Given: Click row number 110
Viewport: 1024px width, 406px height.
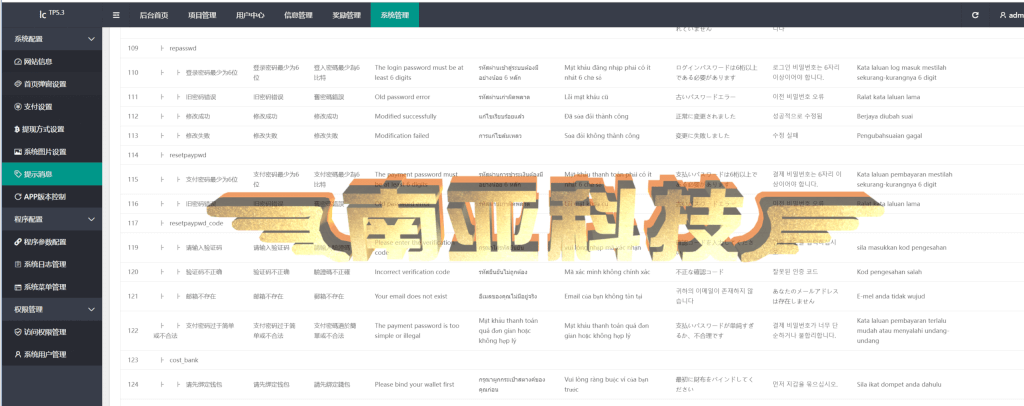Looking at the screenshot, I should [133, 72].
